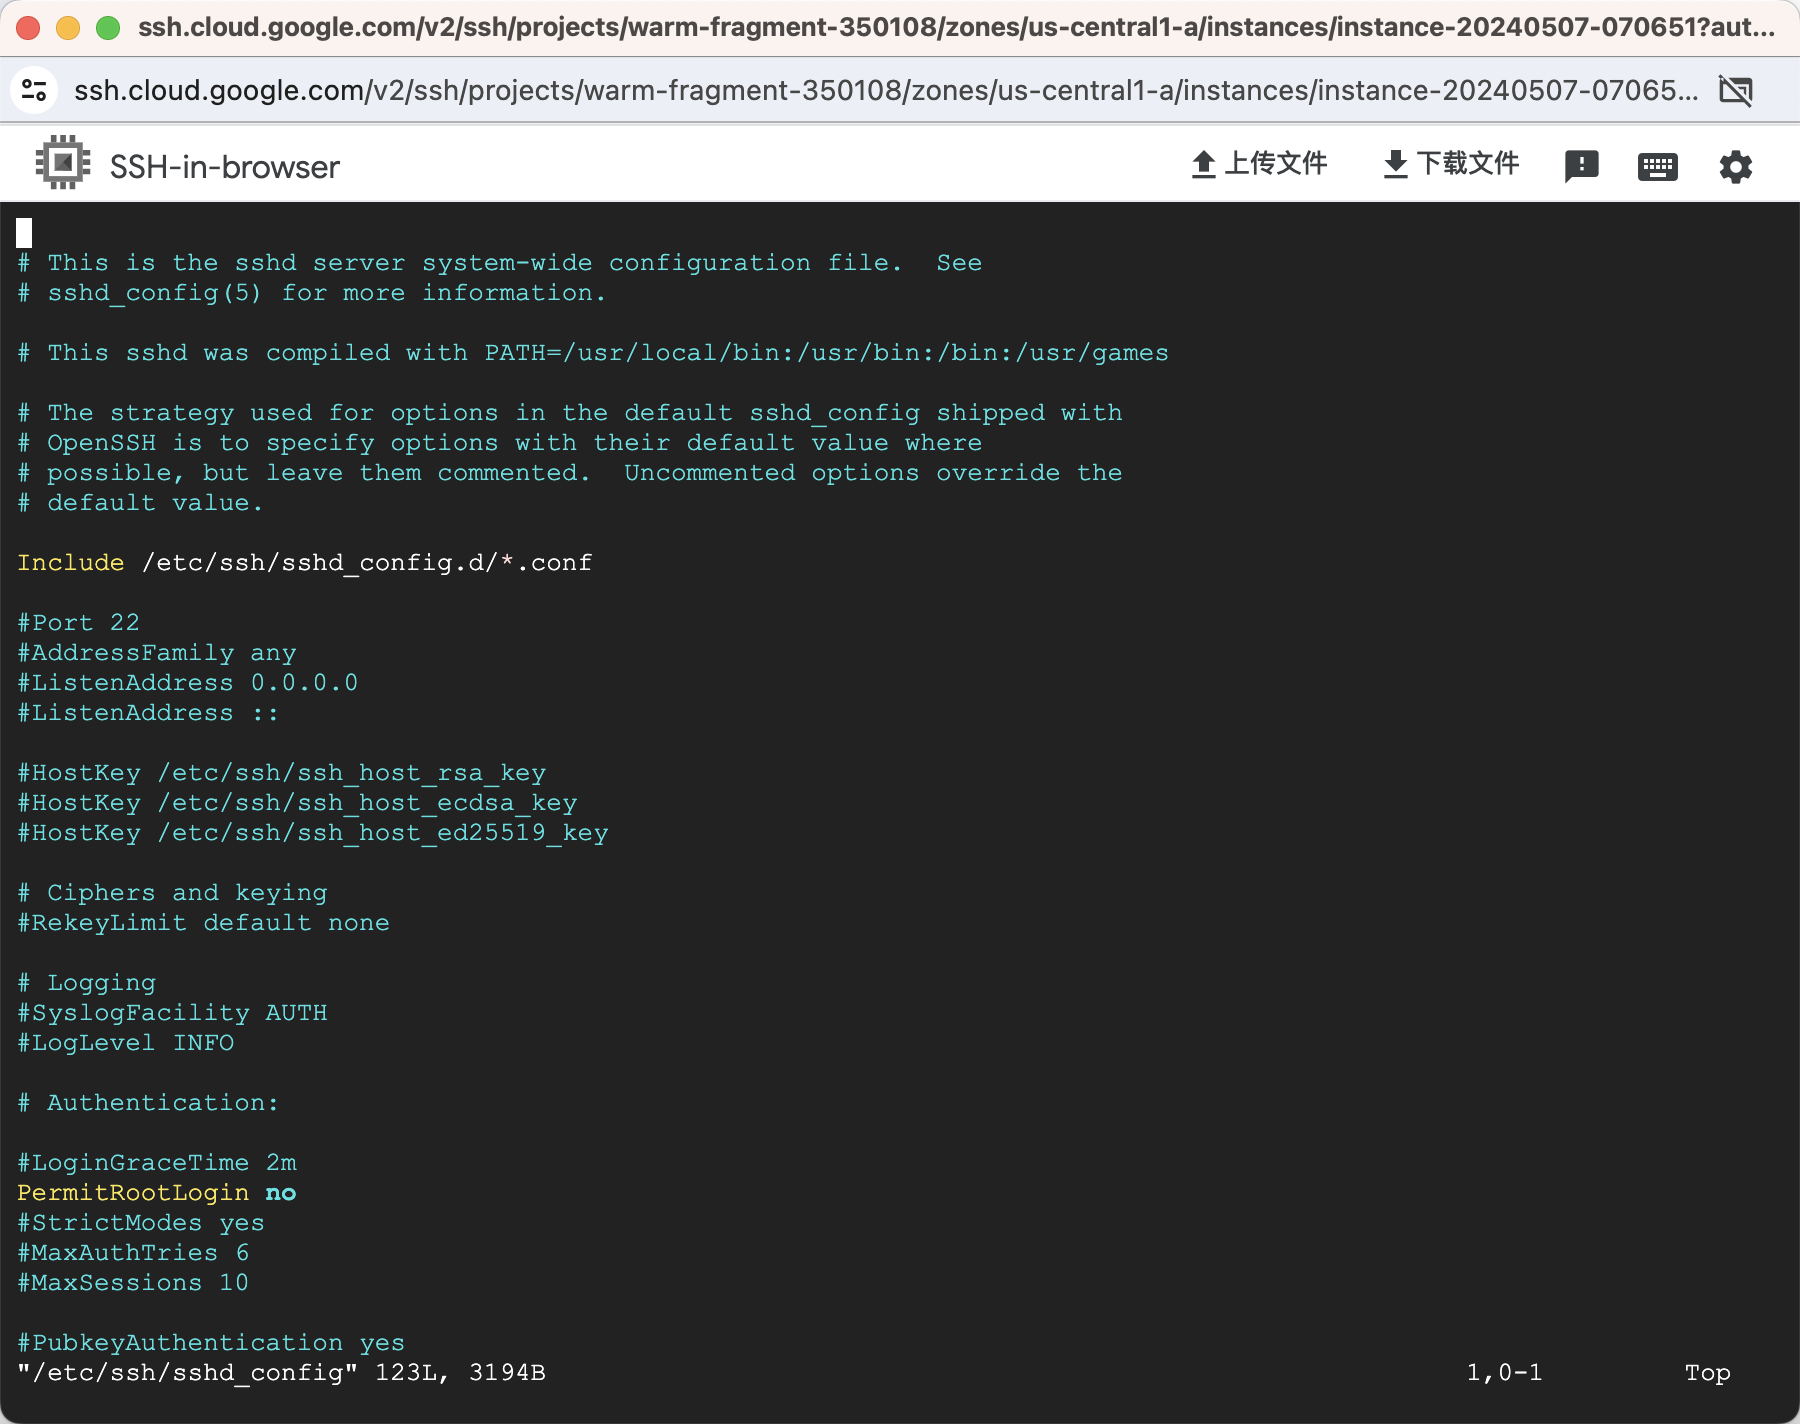Click the '# default value.' comment line

pos(141,503)
